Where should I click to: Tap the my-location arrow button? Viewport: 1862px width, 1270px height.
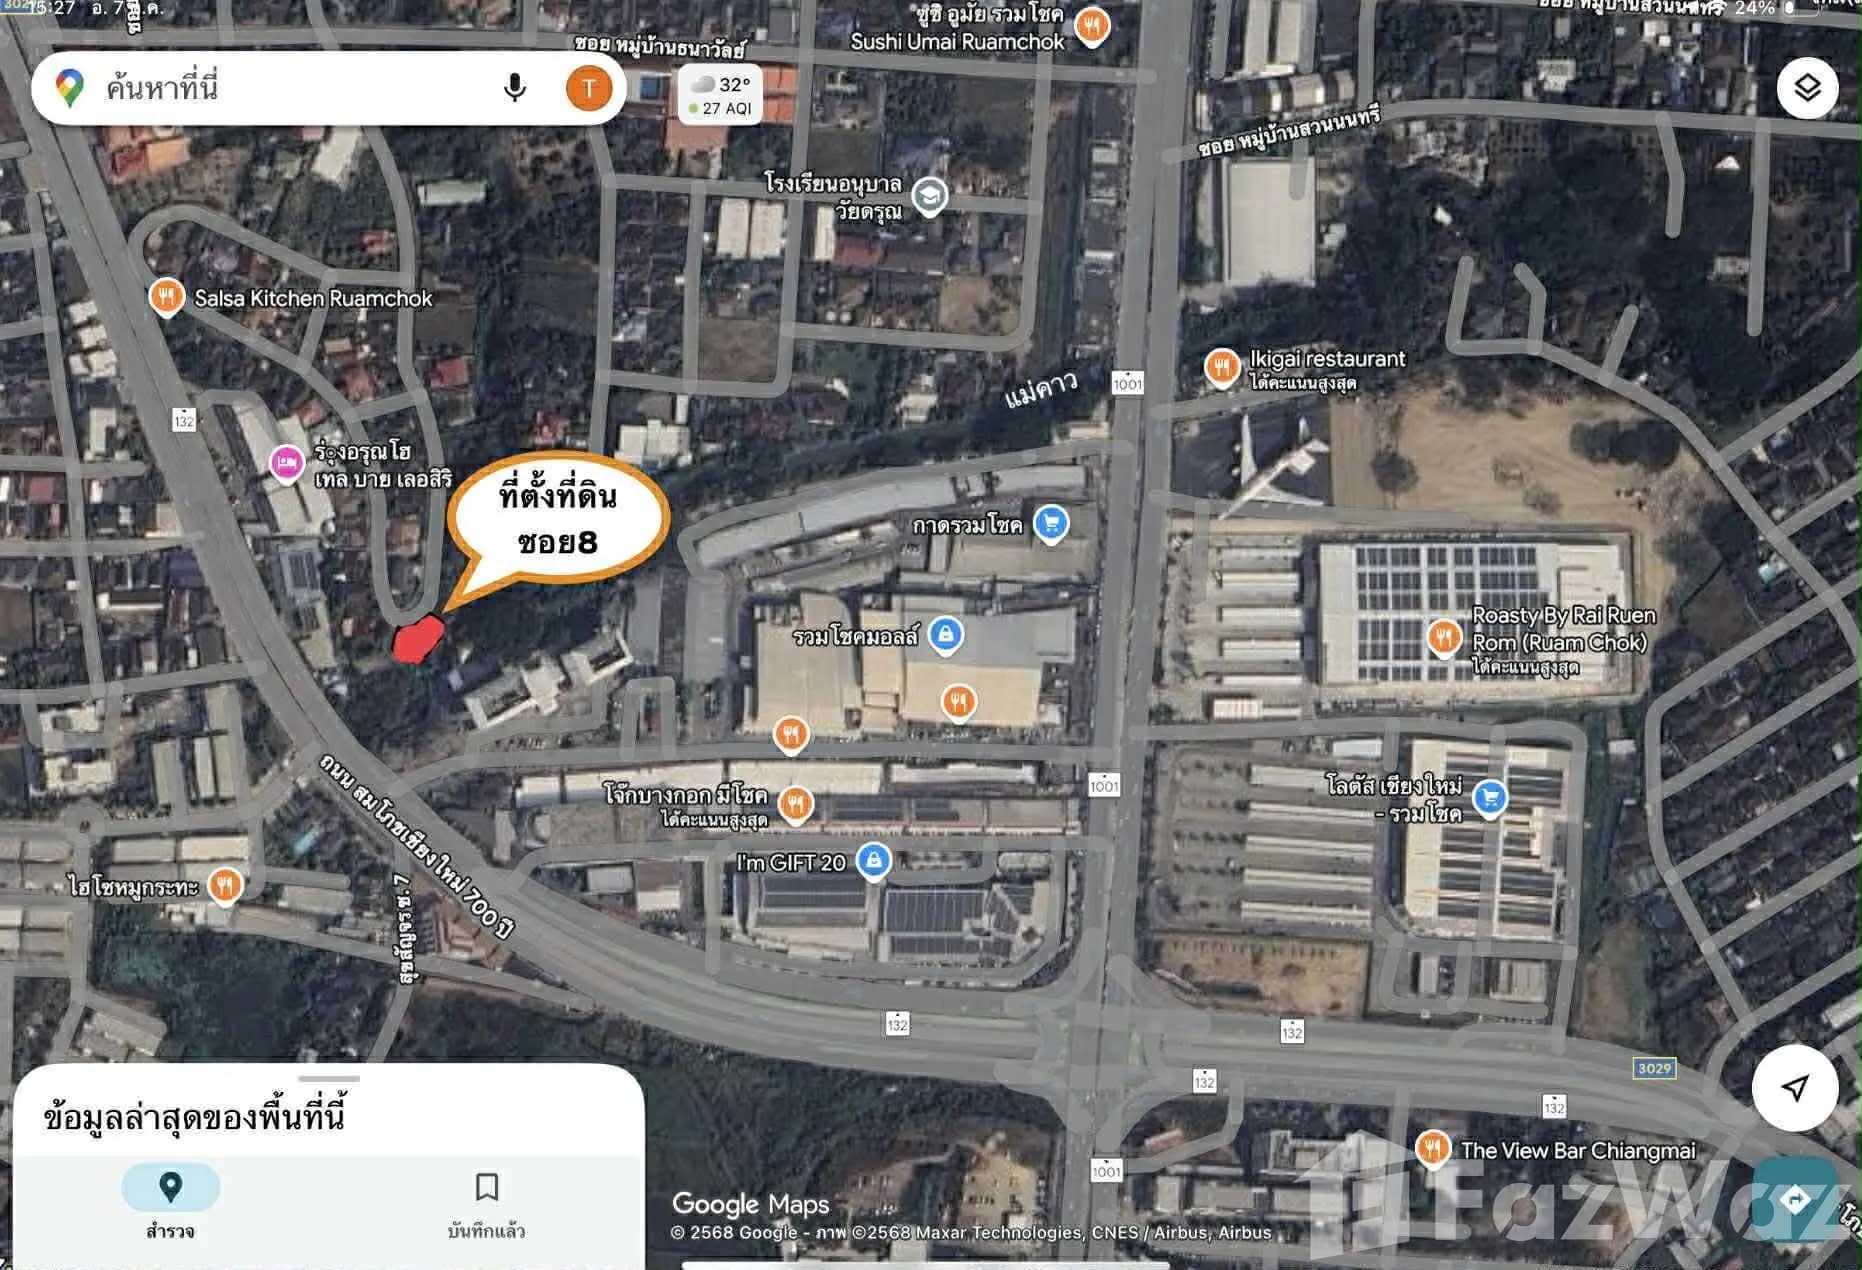pyautogui.click(x=1795, y=1087)
